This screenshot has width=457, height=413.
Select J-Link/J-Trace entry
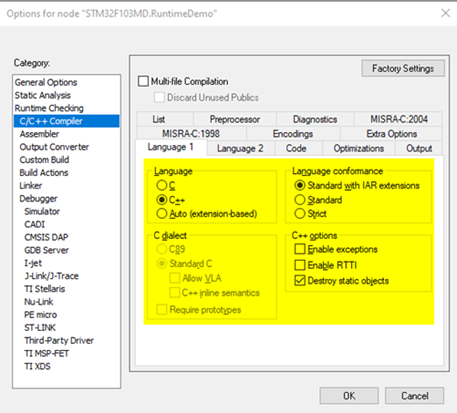click(x=66, y=276)
